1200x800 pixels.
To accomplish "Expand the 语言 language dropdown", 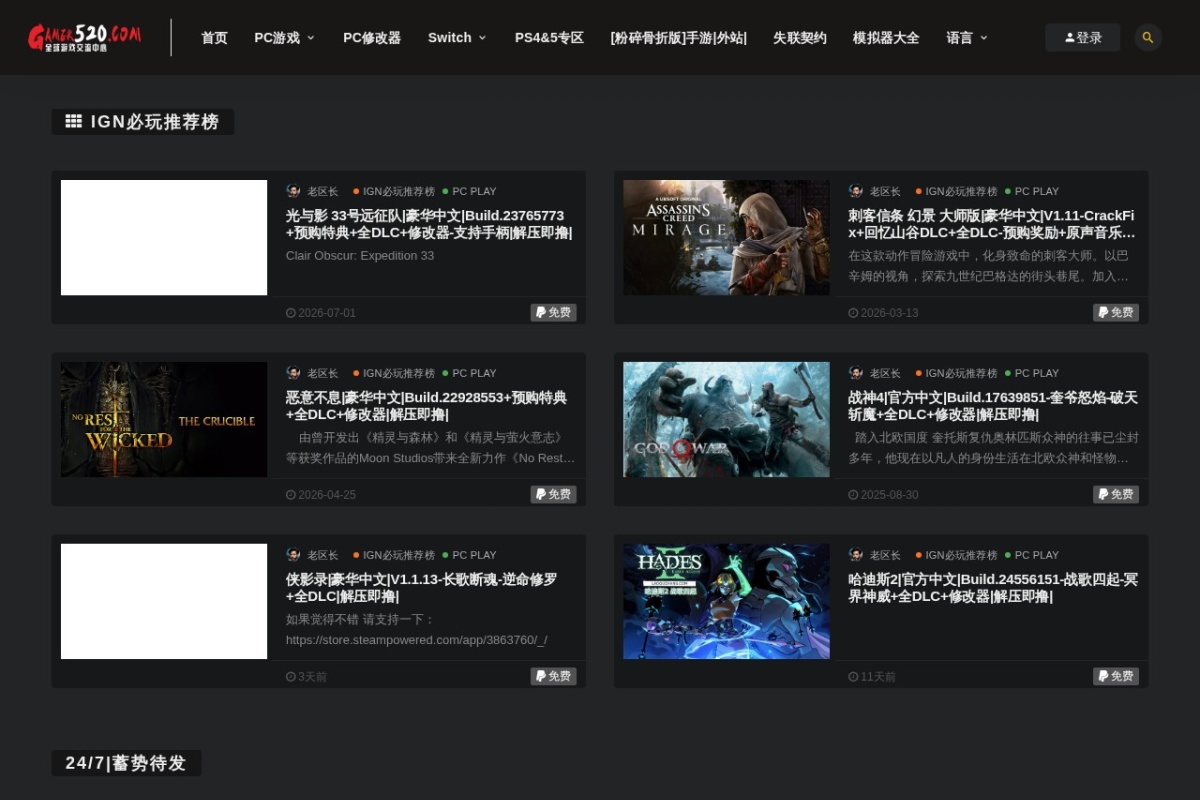I will pos(967,37).
